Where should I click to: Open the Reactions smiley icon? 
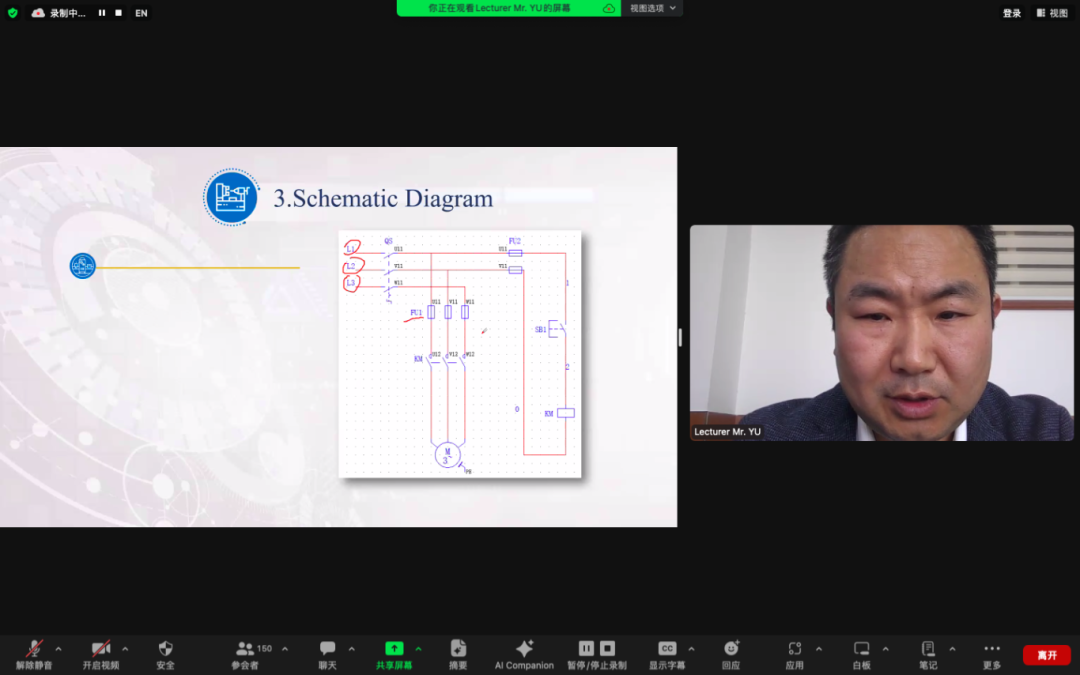click(x=731, y=649)
